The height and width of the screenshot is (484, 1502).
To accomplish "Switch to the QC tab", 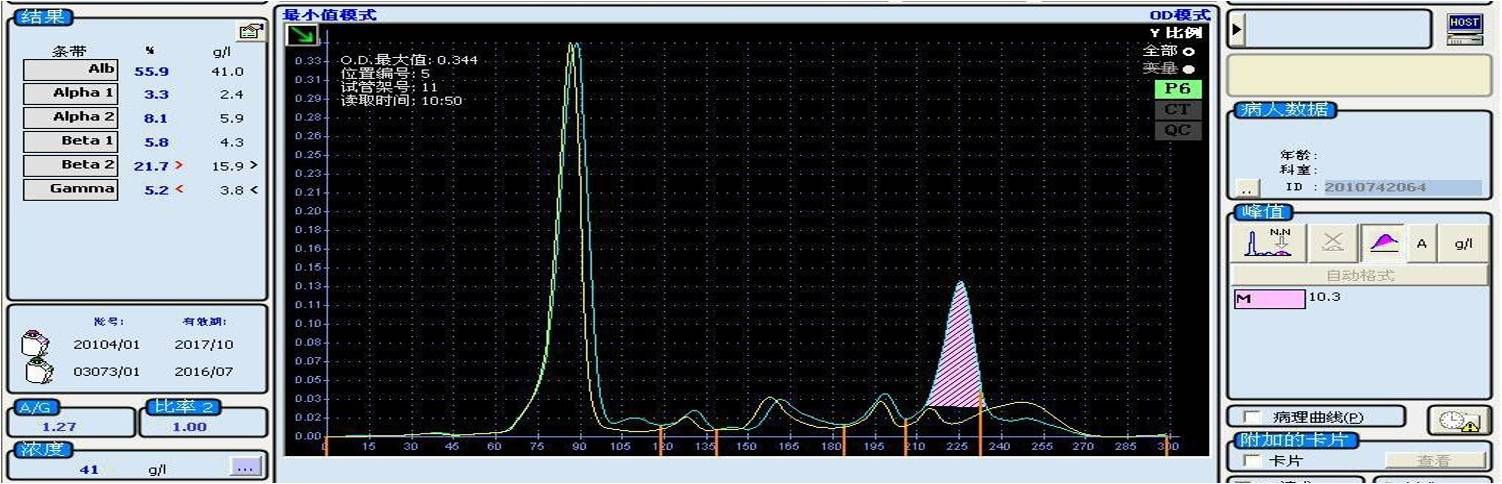I will (1177, 130).
